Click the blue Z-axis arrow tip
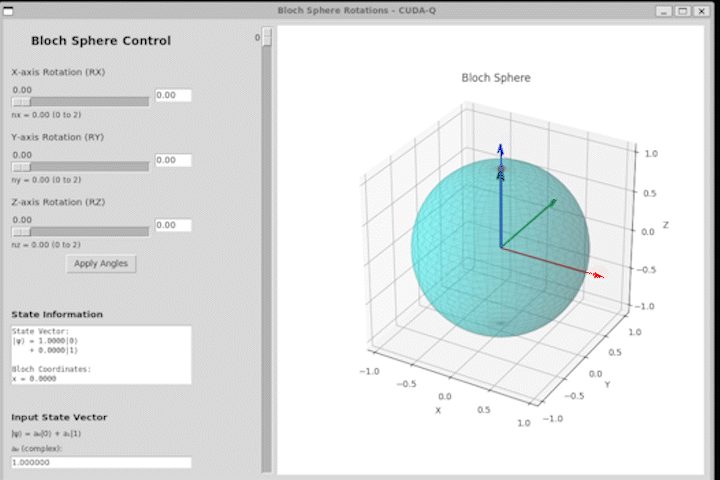This screenshot has width=720, height=480. [501, 149]
